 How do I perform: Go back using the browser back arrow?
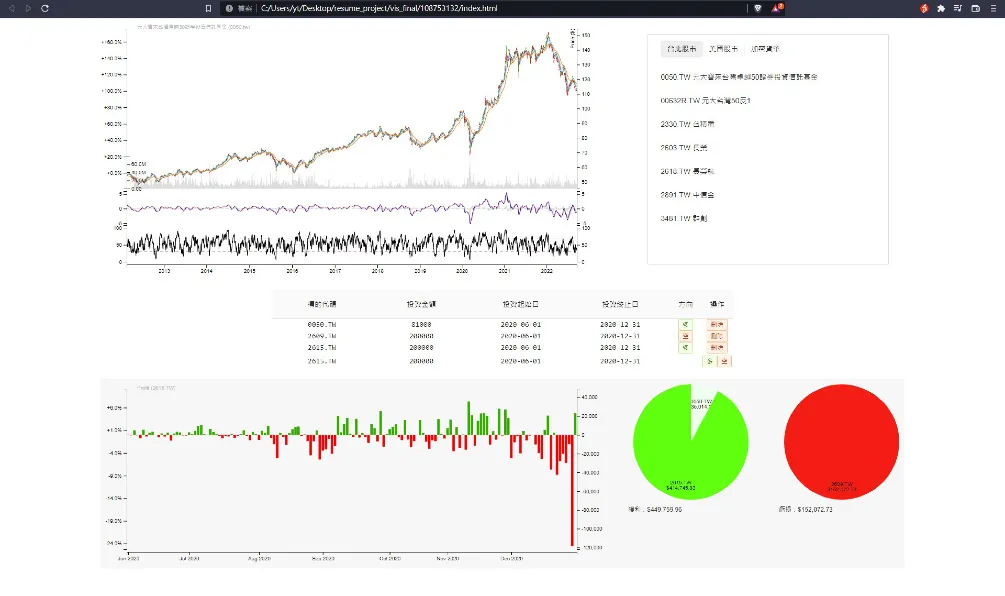[11, 8]
